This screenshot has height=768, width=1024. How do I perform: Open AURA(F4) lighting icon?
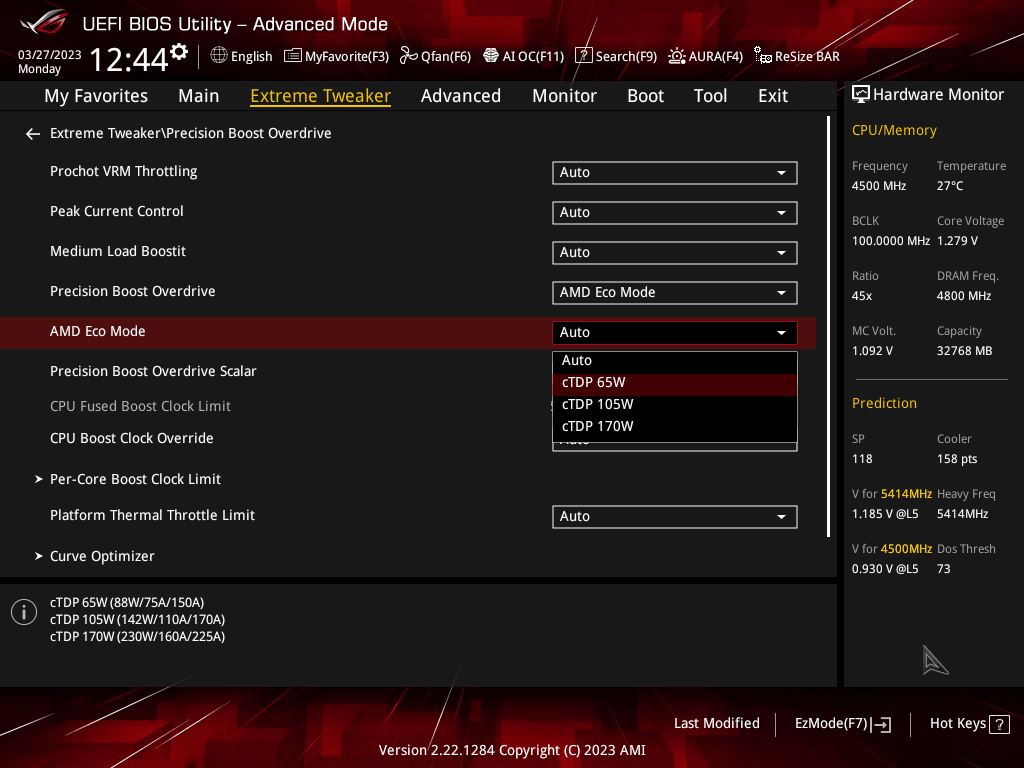677,56
